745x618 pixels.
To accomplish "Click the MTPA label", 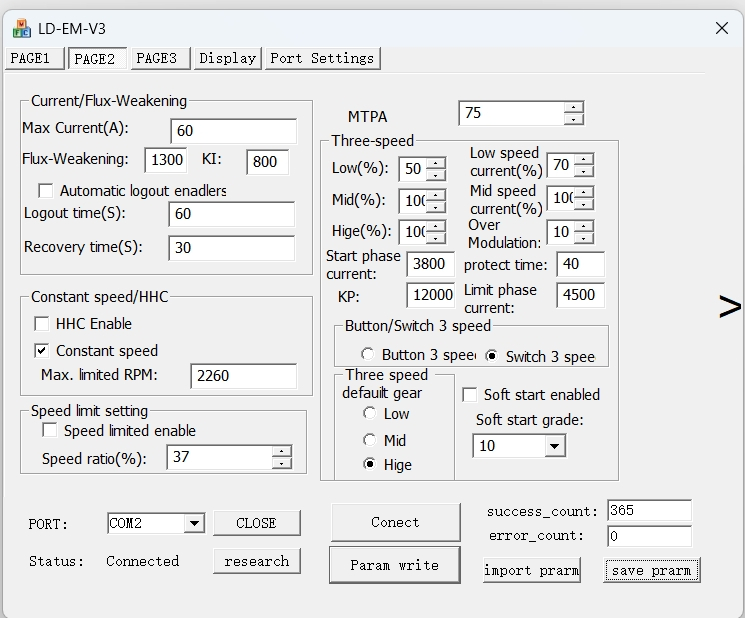I will click(367, 116).
